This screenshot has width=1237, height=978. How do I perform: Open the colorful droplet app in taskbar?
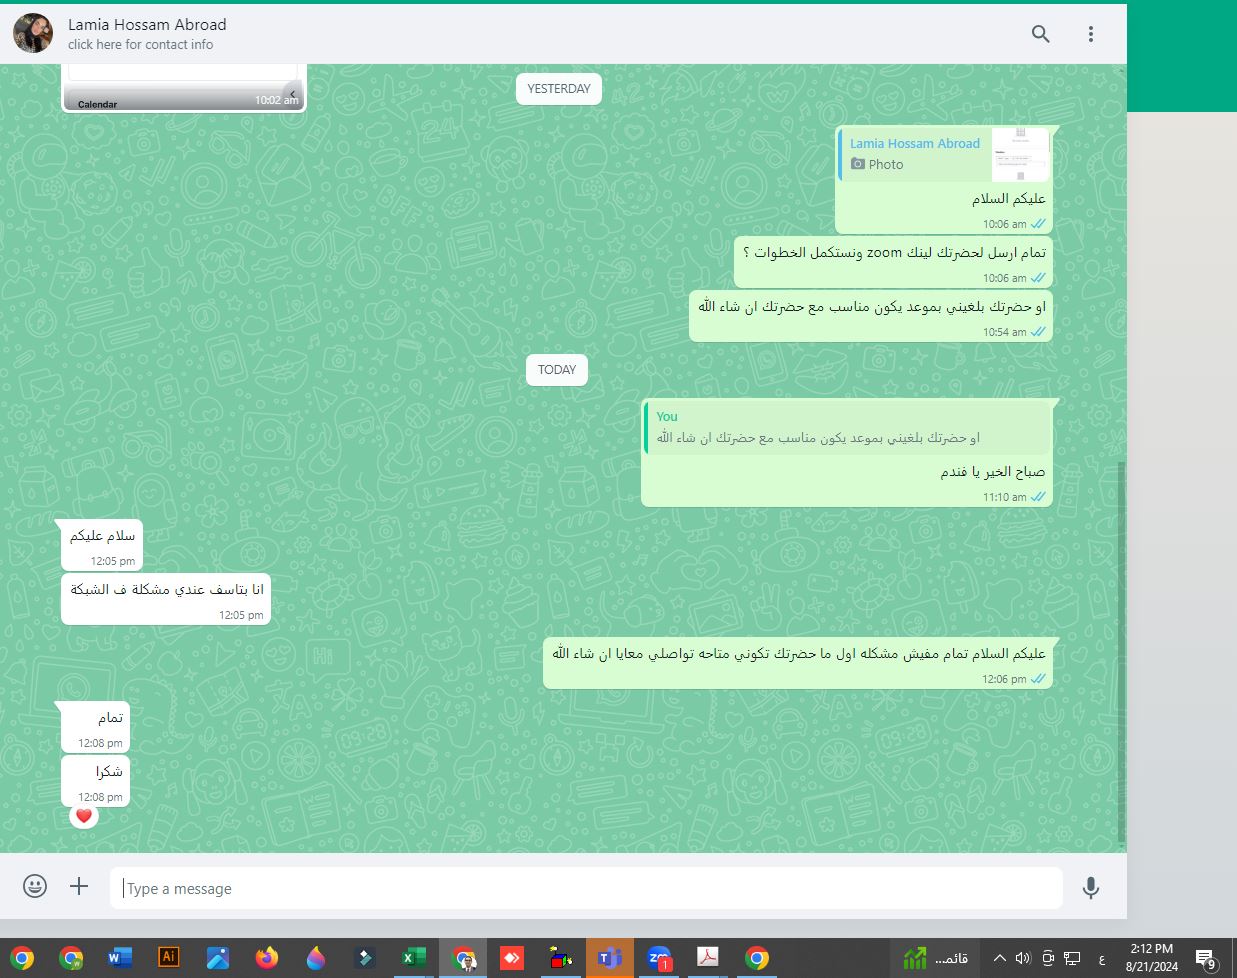pyautogui.click(x=315, y=958)
